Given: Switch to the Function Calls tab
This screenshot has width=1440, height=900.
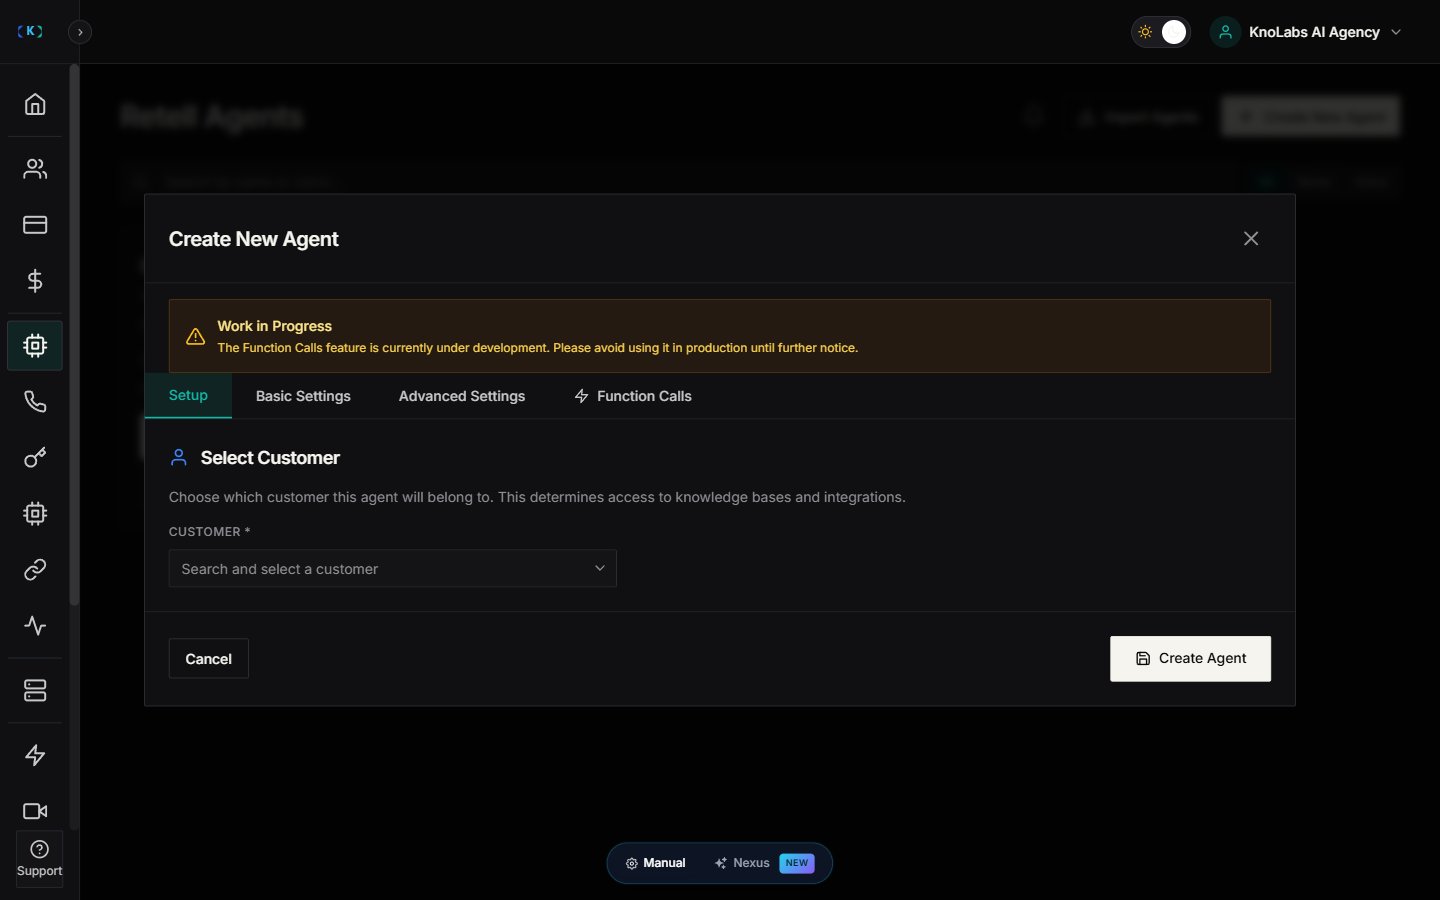Looking at the screenshot, I should (633, 396).
